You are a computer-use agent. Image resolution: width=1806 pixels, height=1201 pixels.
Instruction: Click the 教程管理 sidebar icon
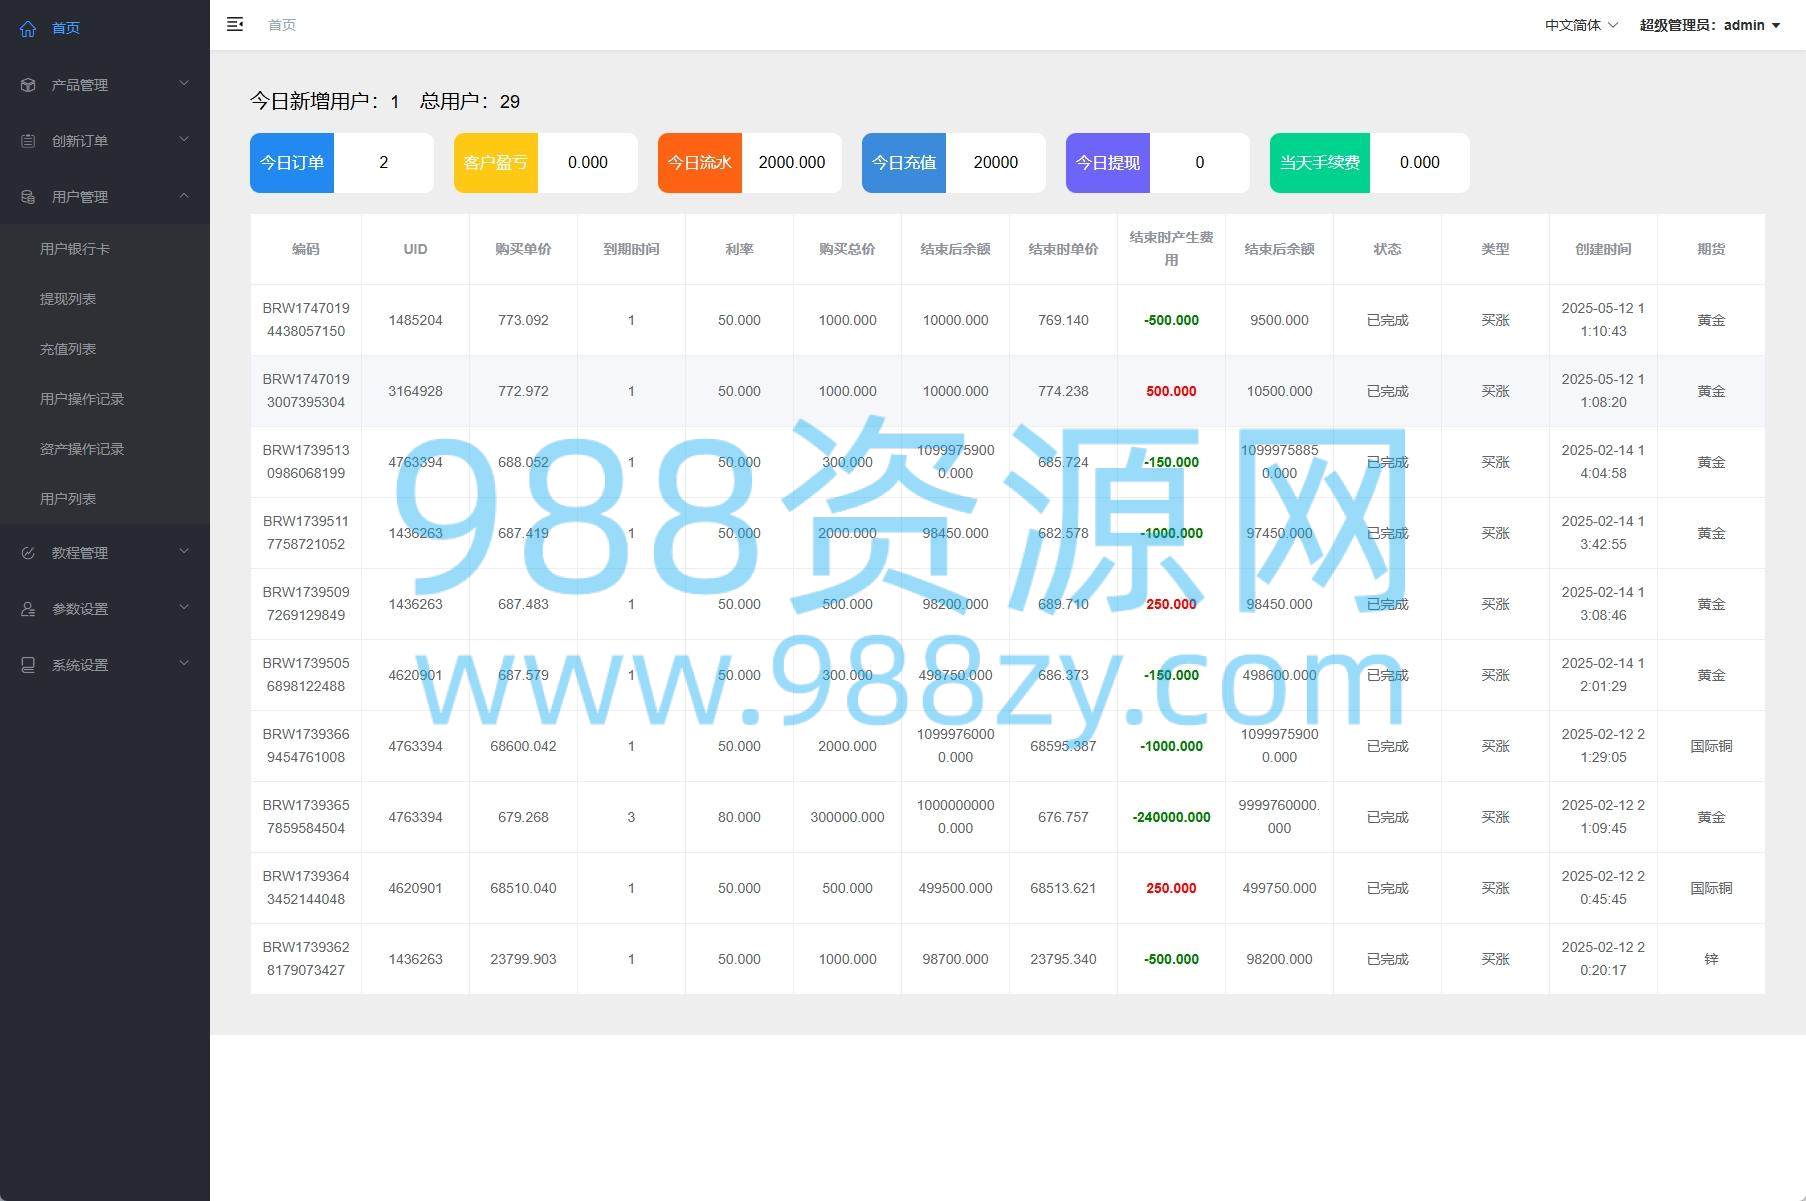[x=28, y=553]
